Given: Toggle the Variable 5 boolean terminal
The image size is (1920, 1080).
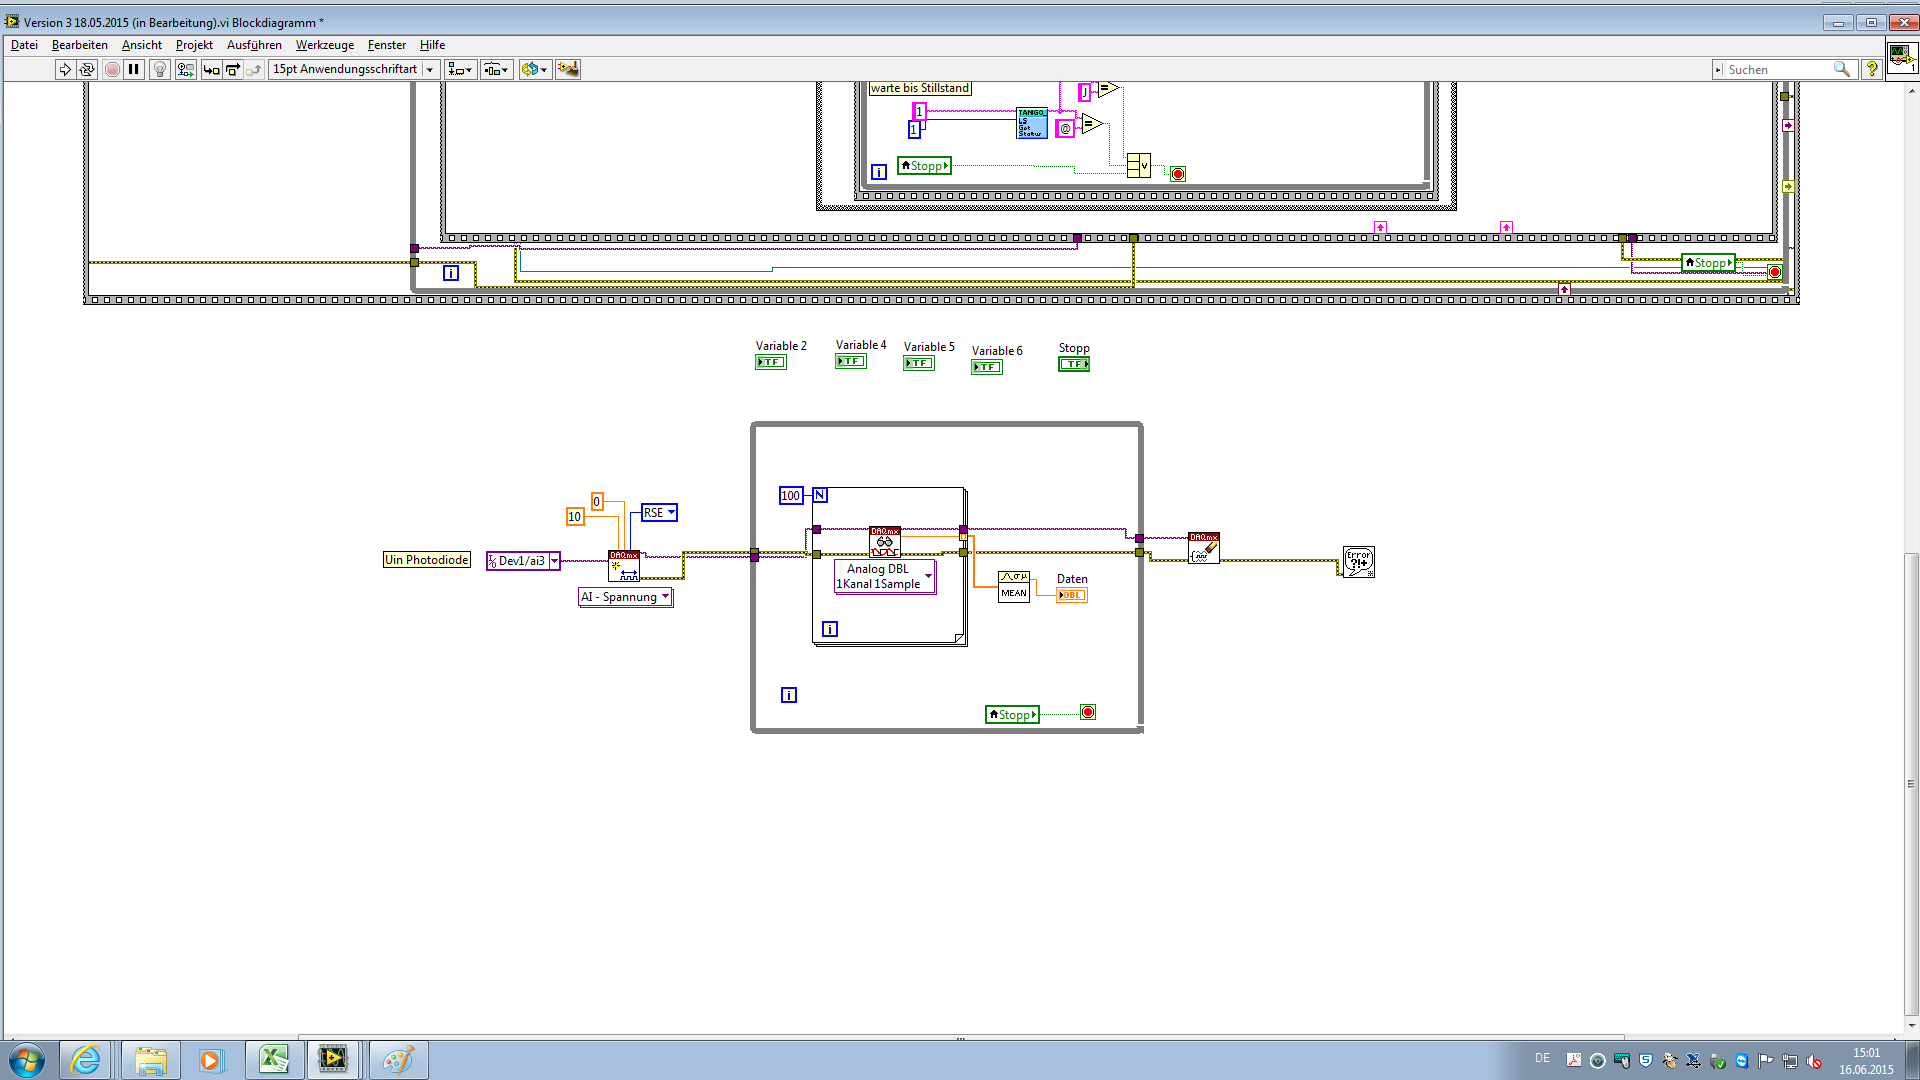Looking at the screenshot, I should (918, 363).
